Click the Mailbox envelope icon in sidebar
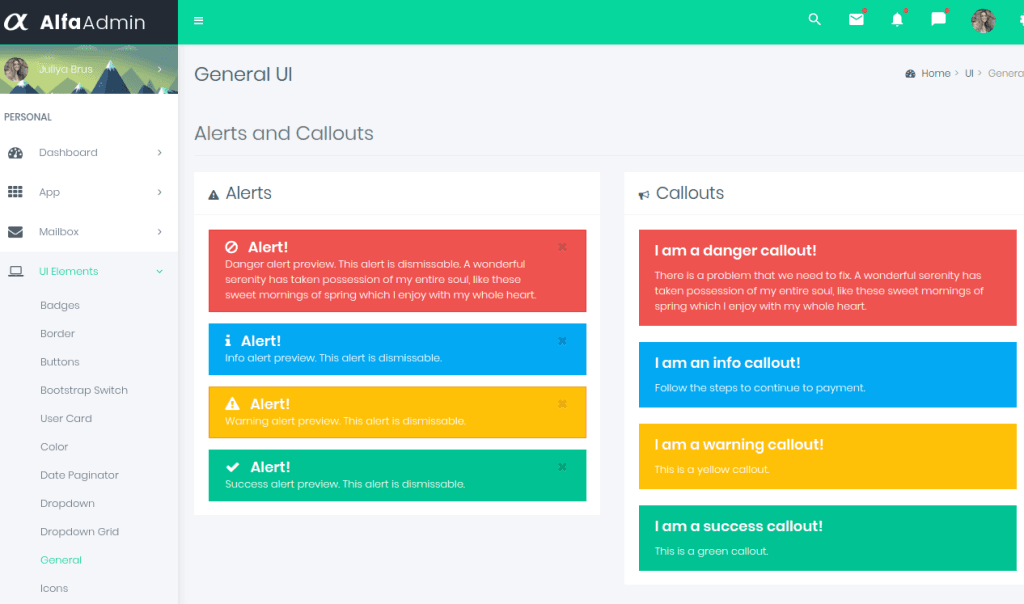The image size is (1024, 604). click(x=15, y=232)
